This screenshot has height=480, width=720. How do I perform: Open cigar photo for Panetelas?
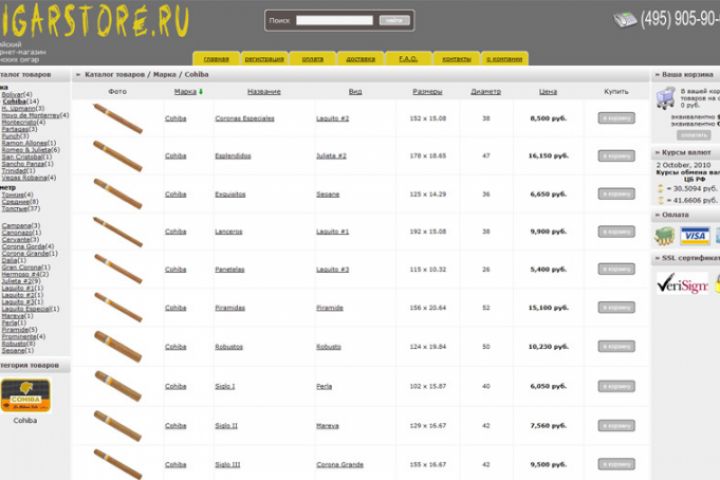click(118, 269)
